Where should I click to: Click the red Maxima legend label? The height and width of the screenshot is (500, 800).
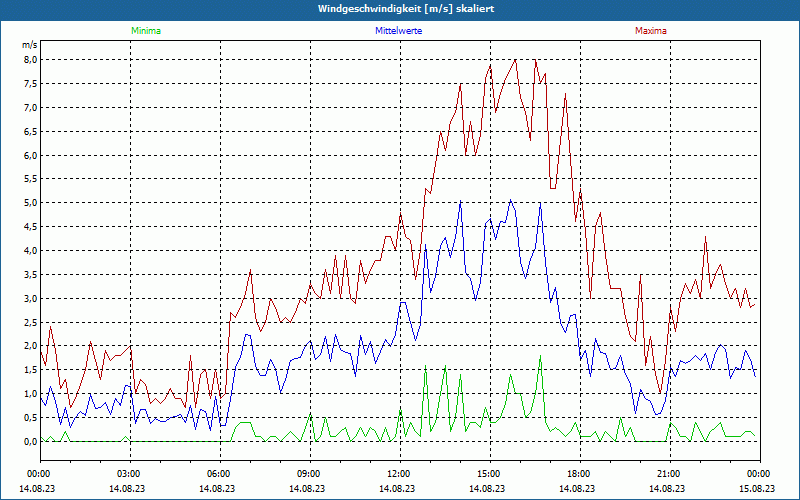pos(650,31)
